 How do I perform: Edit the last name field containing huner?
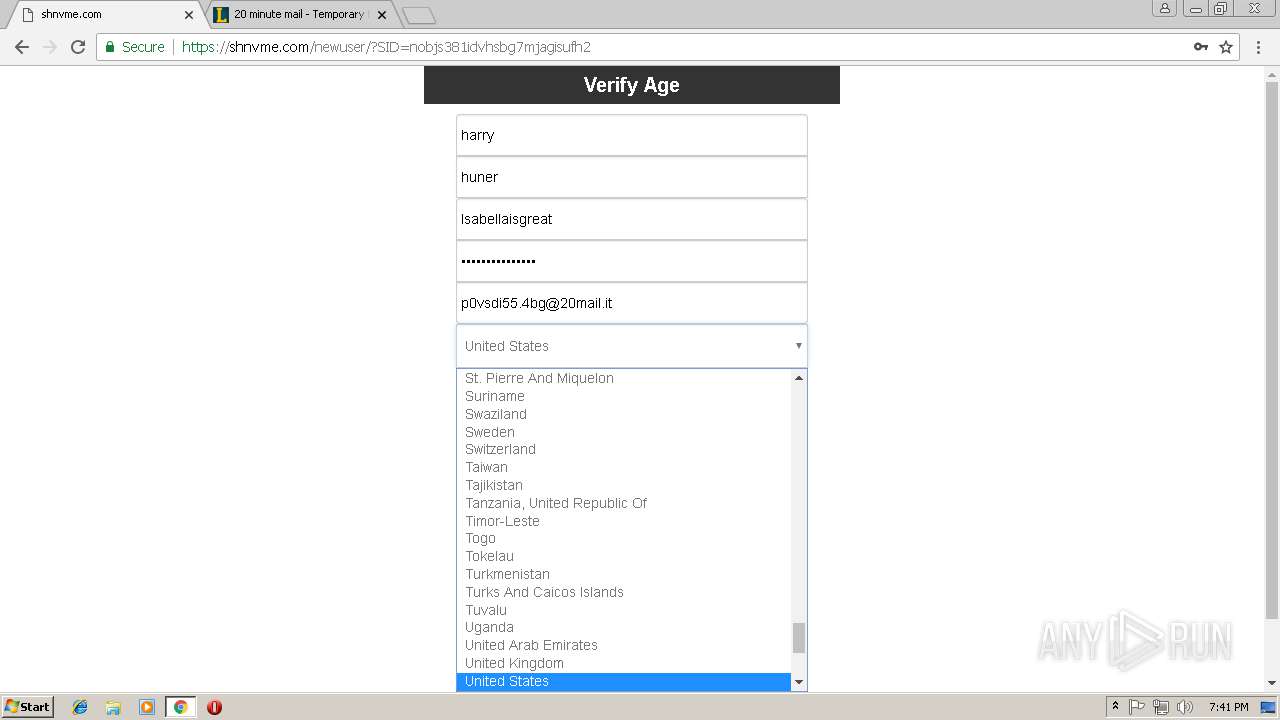tap(632, 177)
